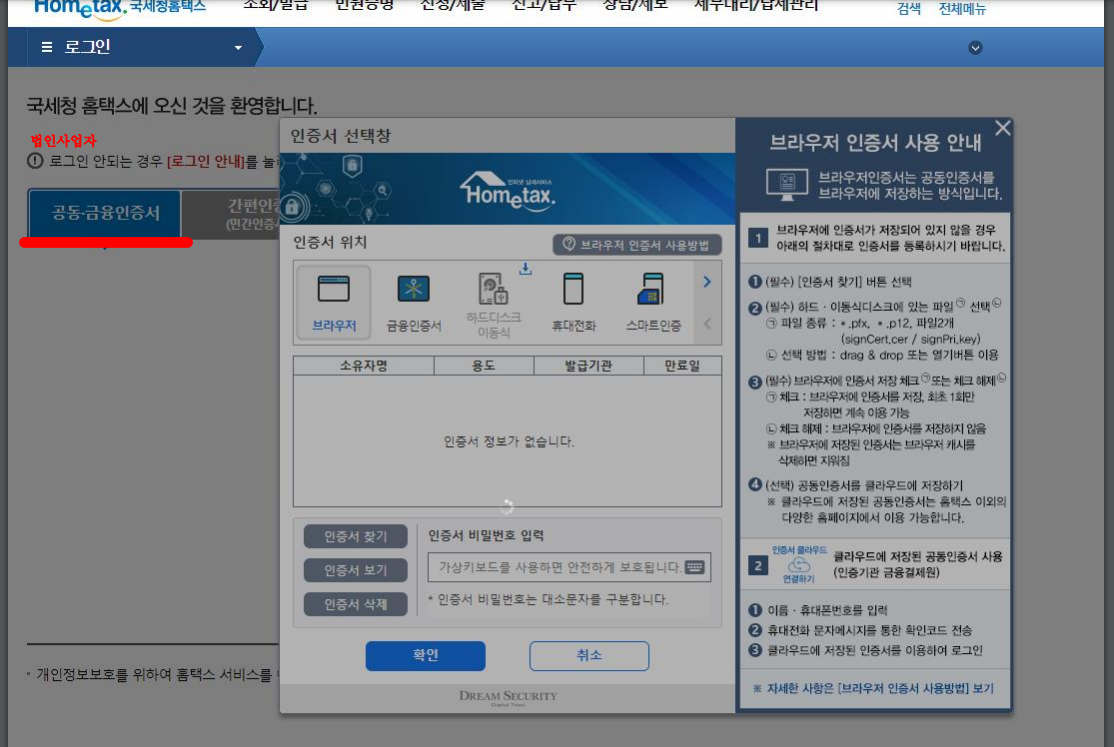Viewport: 1114px width, 747px height.
Task: Select the 브라우저 certificate location icon
Action: (334, 301)
